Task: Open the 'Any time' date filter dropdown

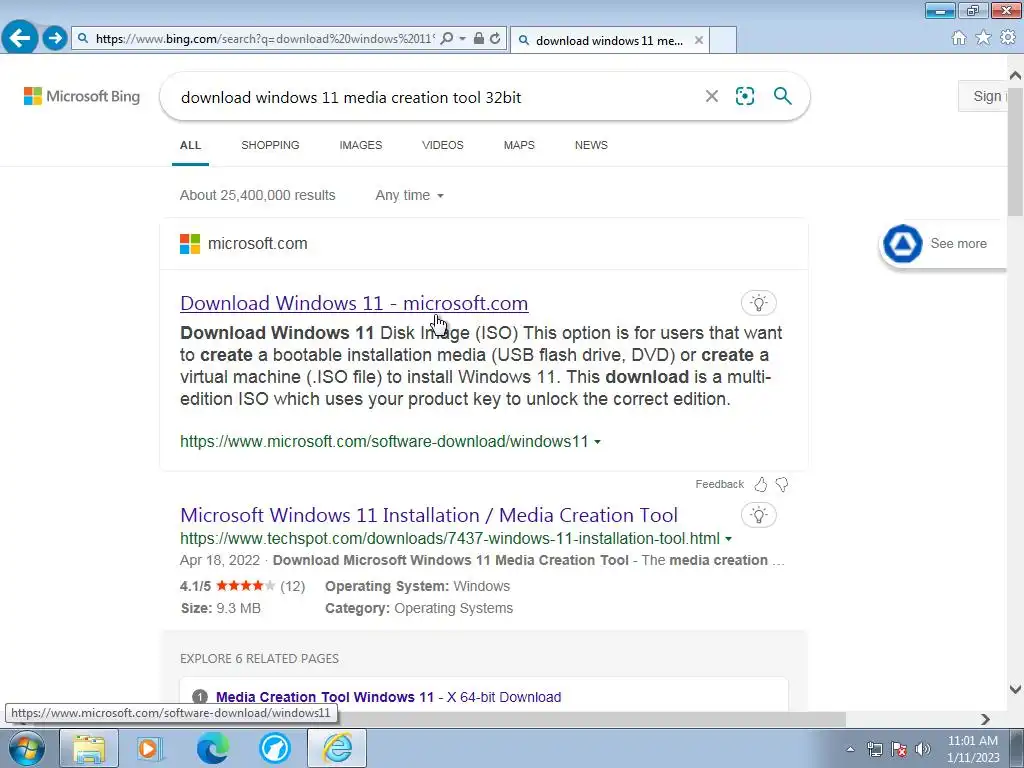Action: tap(409, 195)
